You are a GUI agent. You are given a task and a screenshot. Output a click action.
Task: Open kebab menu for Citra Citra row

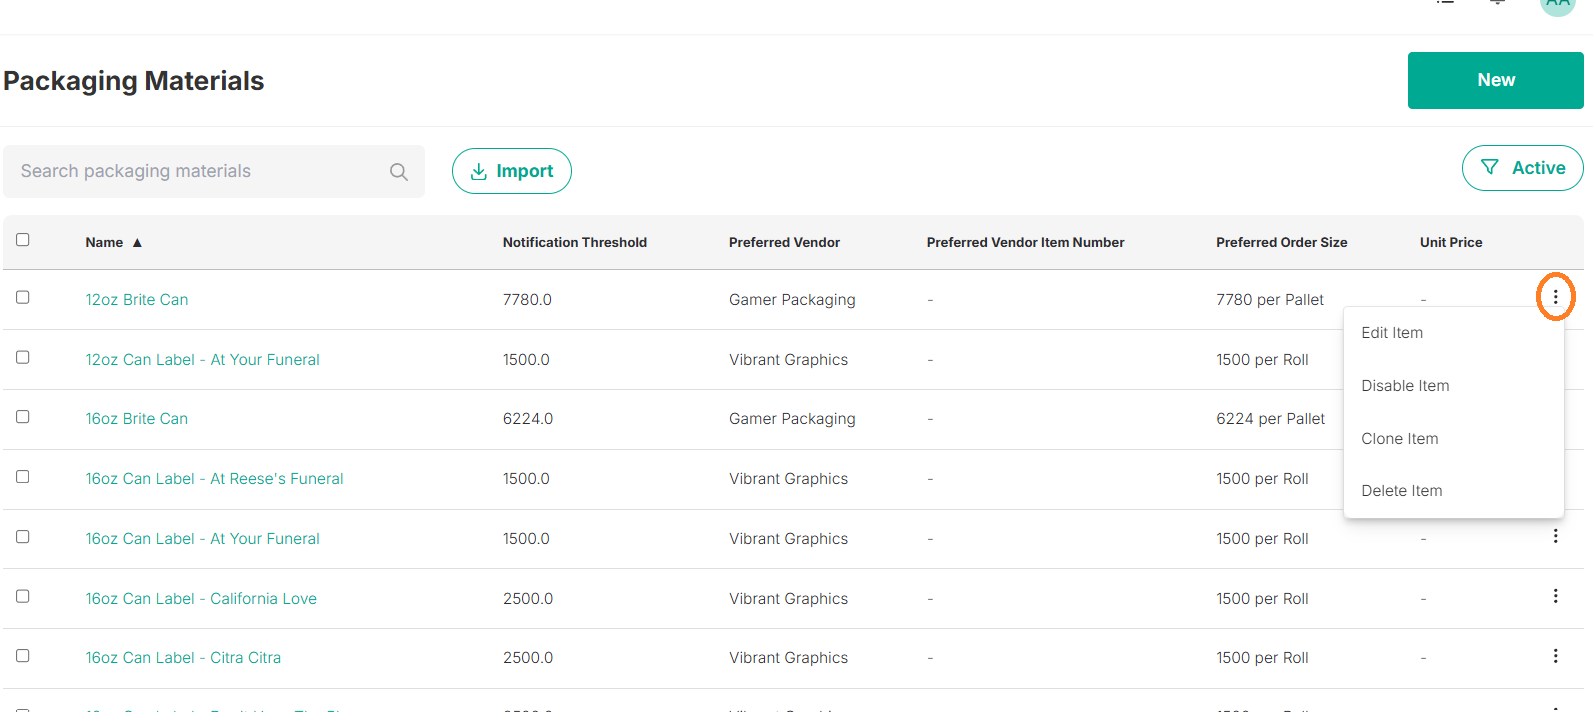(1555, 656)
